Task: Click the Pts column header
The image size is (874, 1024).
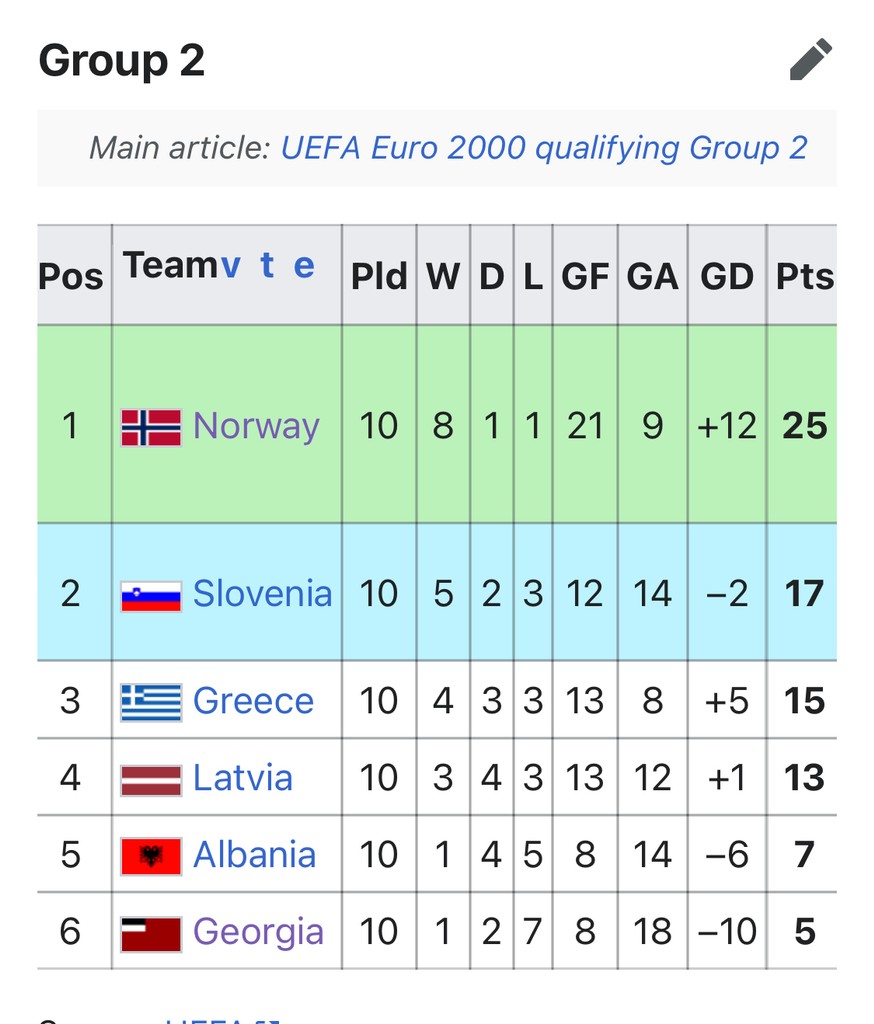Action: click(804, 276)
